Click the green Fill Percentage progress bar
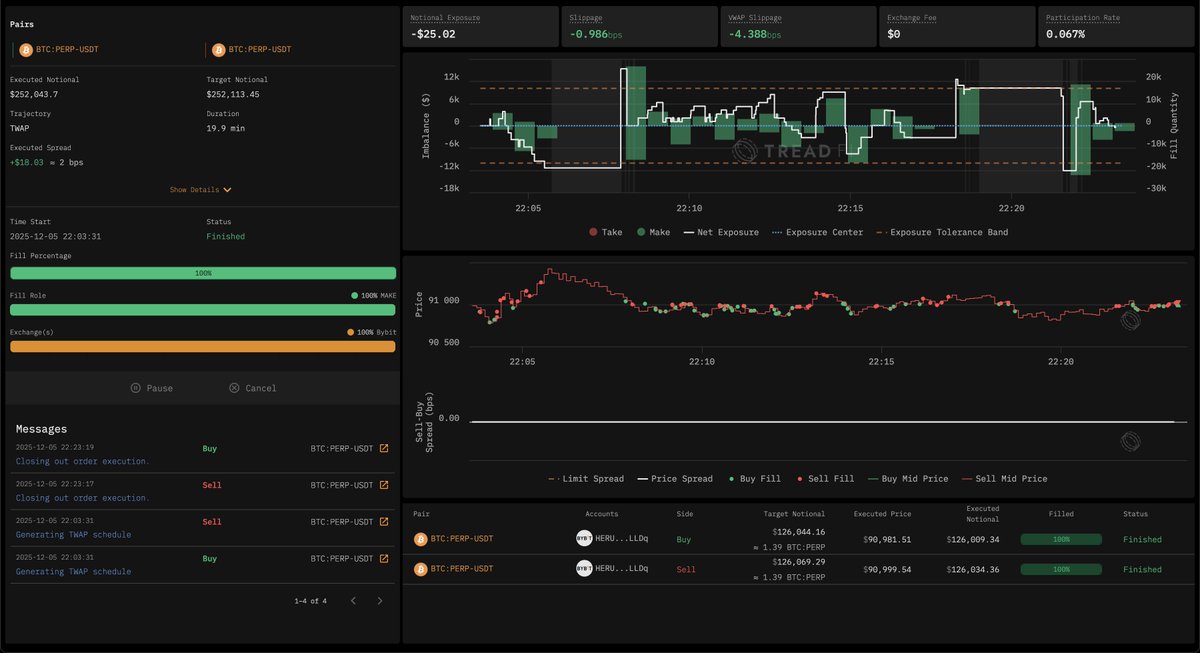Viewport: 1200px width, 653px height. (x=202, y=272)
